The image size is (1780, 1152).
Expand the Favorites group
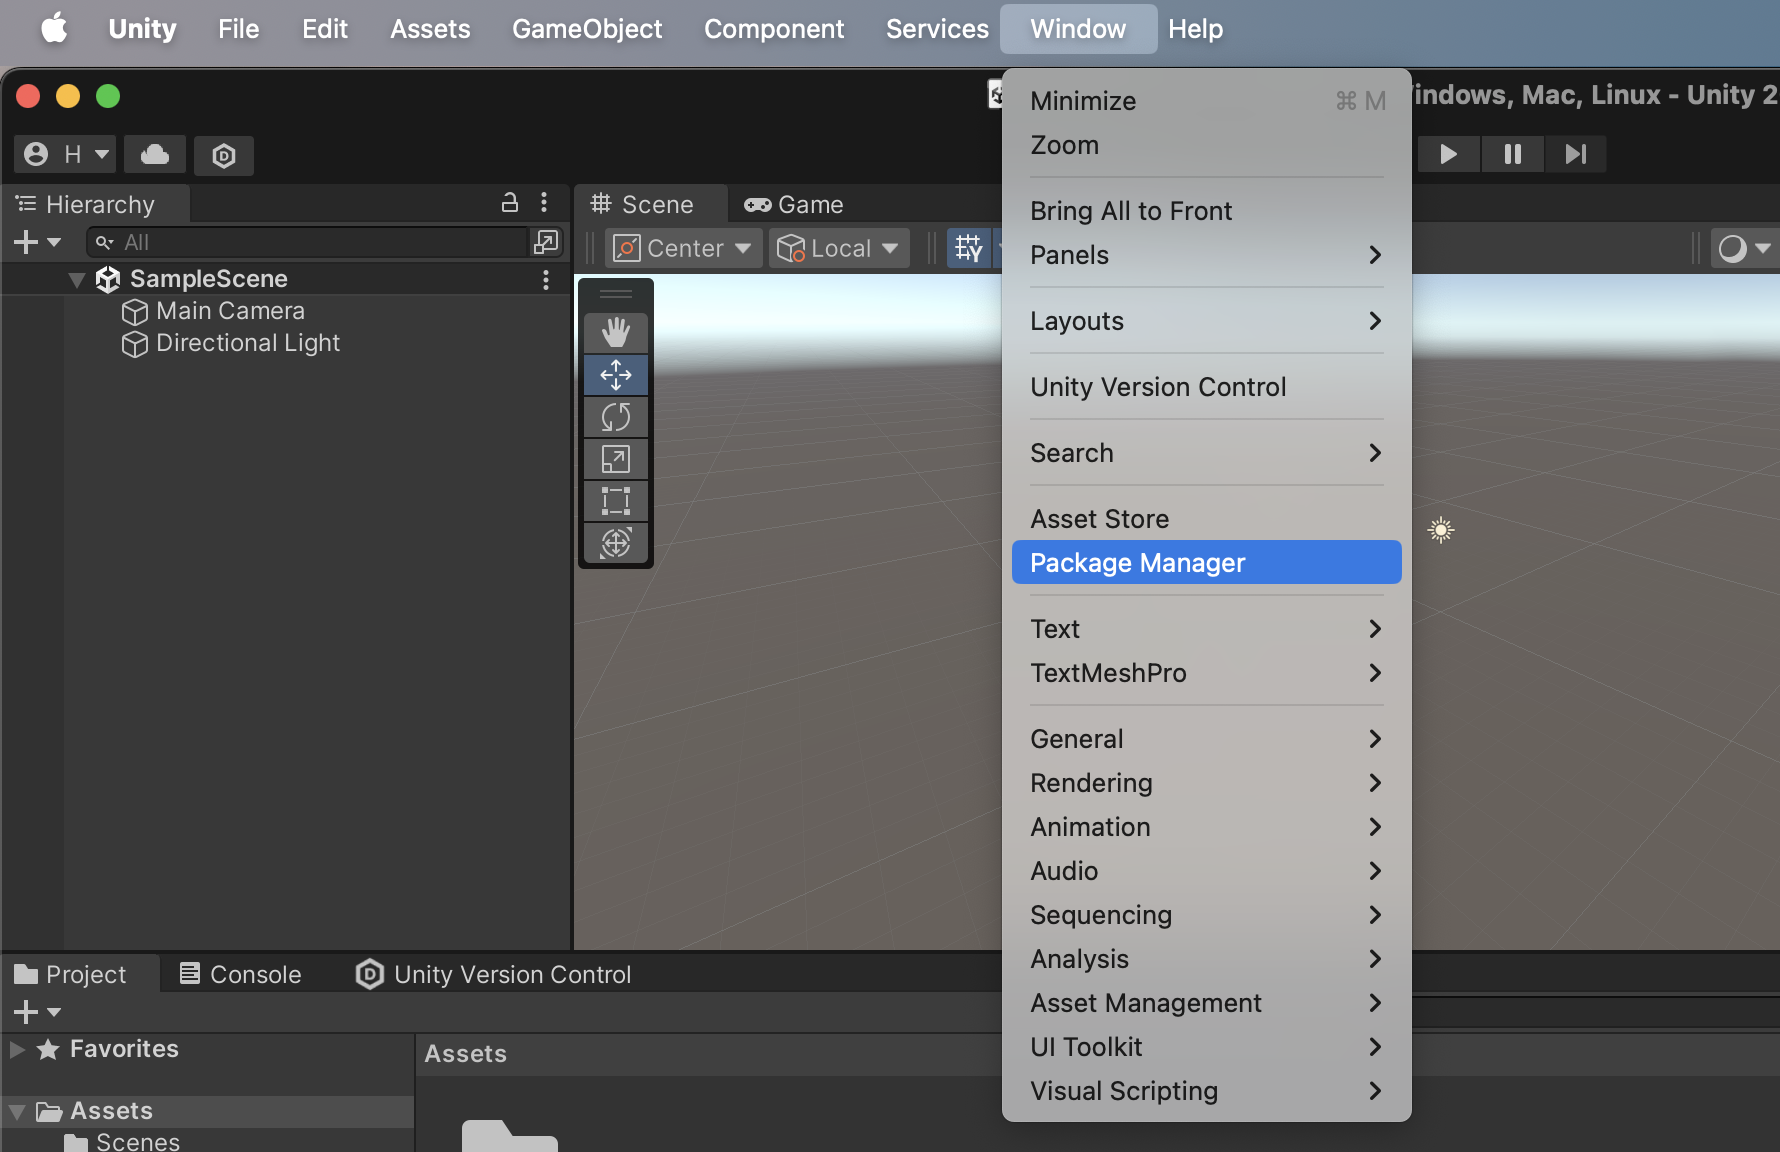click(x=17, y=1049)
